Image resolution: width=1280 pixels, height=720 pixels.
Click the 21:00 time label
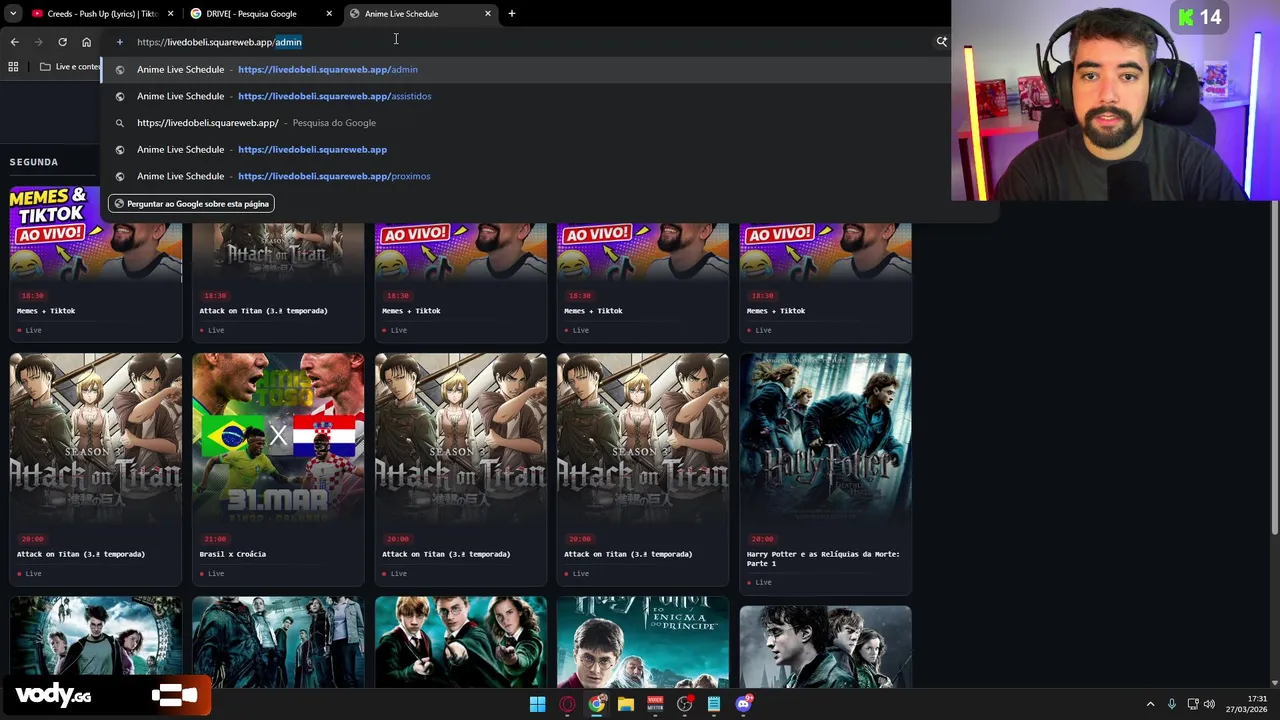click(x=215, y=539)
